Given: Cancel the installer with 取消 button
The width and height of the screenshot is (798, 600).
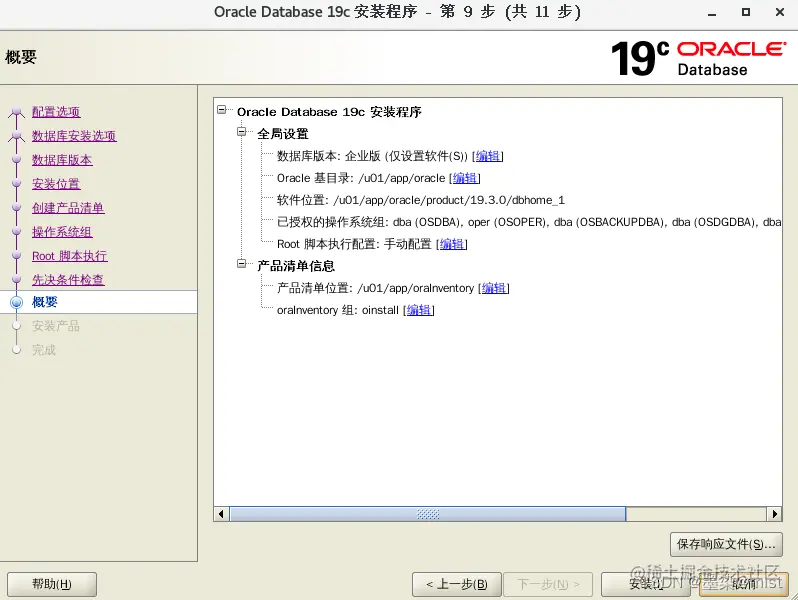Looking at the screenshot, I should (x=744, y=584).
